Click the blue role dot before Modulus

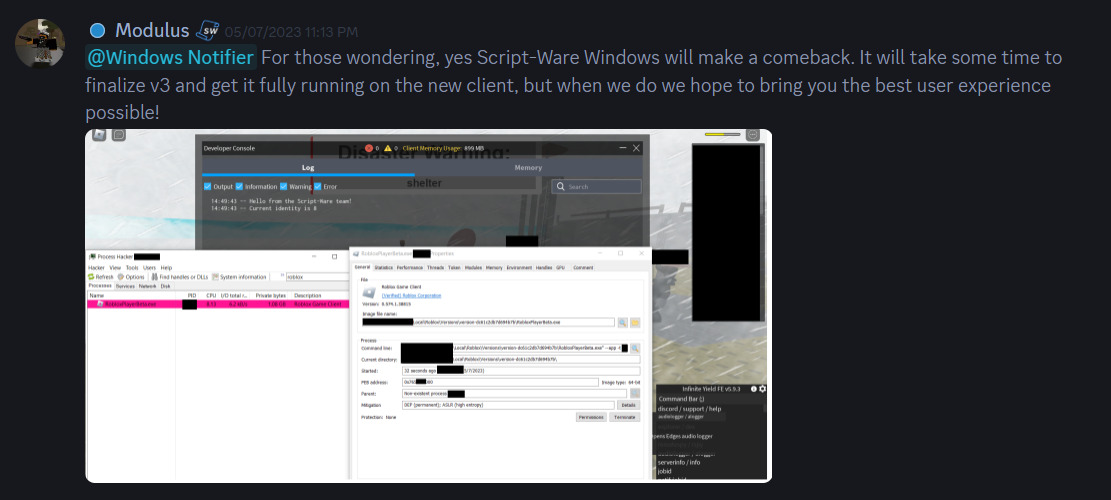click(98, 30)
